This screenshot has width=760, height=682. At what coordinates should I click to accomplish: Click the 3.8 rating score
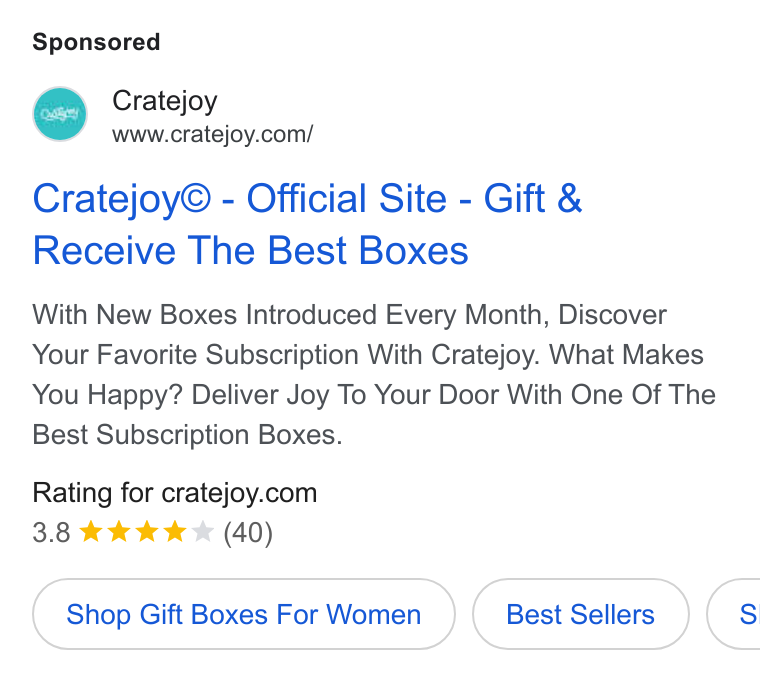pos(51,532)
